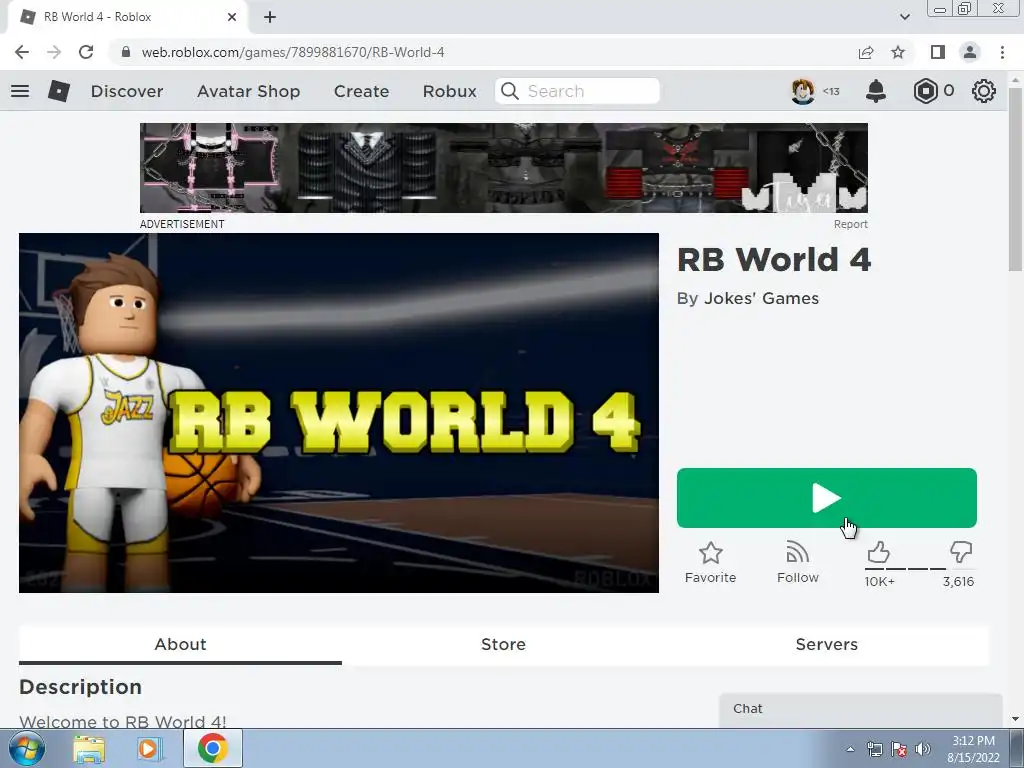This screenshot has width=1024, height=768.
Task: Report the advertisement
Action: tap(850, 224)
